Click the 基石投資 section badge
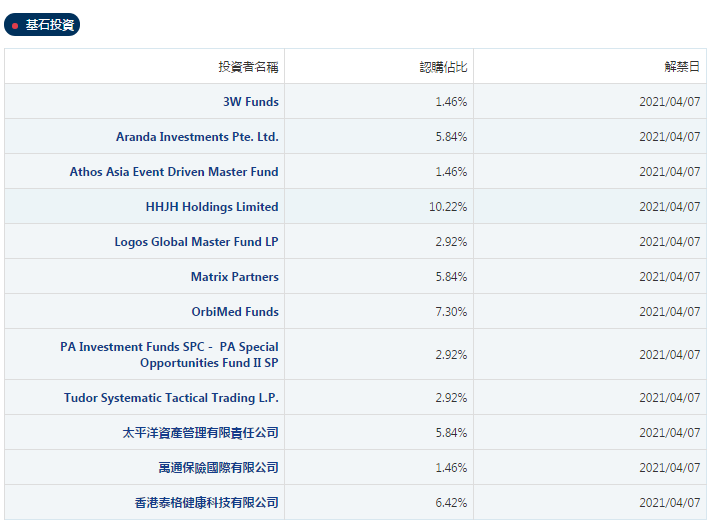713x531 pixels. click(42, 25)
